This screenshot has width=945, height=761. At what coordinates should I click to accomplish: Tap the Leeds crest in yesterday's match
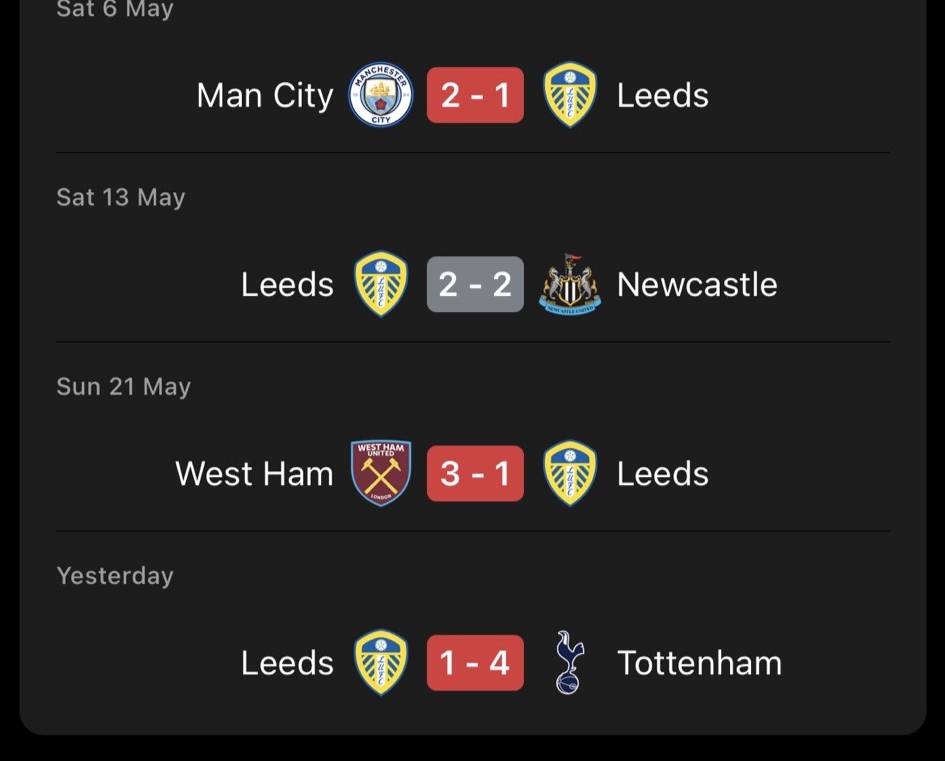pos(380,662)
